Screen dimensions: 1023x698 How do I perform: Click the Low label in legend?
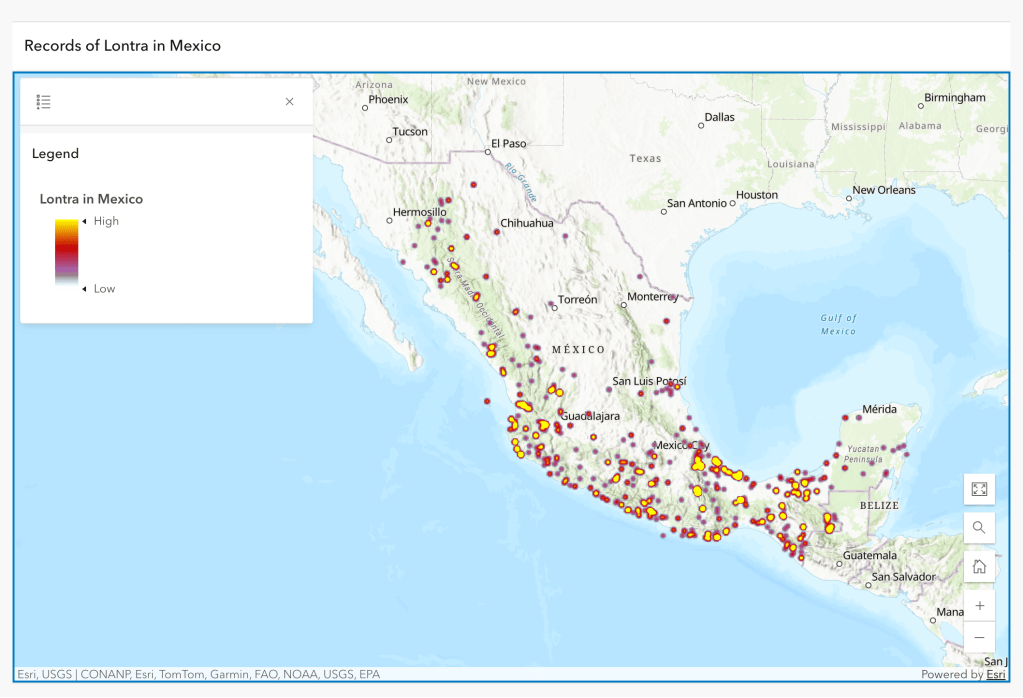pyautogui.click(x=104, y=289)
